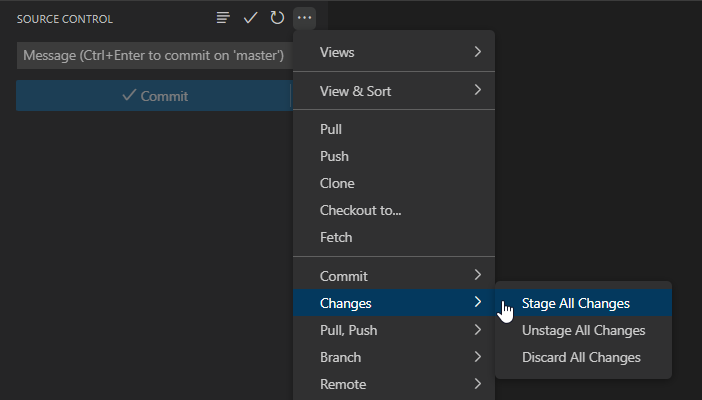This screenshot has height=400, width=702.
Task: Choose Fetch from the menu
Action: [336, 237]
